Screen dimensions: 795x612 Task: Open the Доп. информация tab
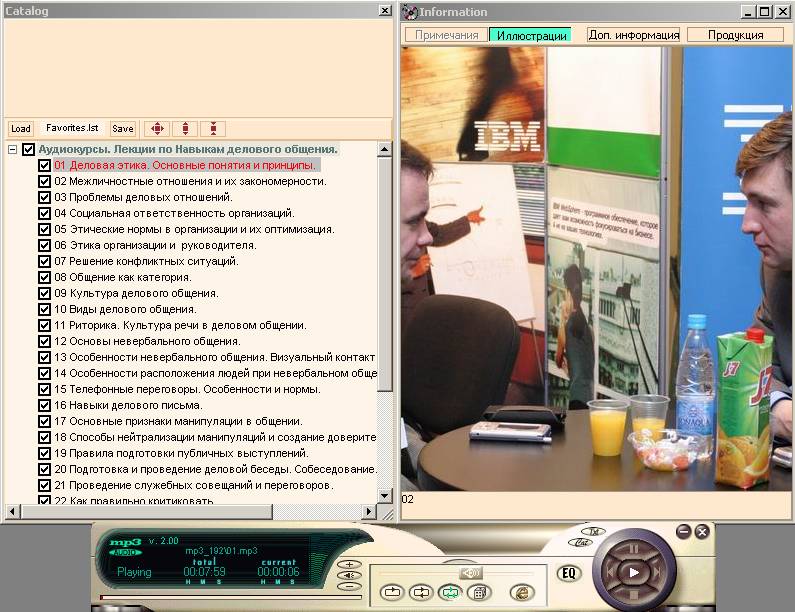click(634, 35)
